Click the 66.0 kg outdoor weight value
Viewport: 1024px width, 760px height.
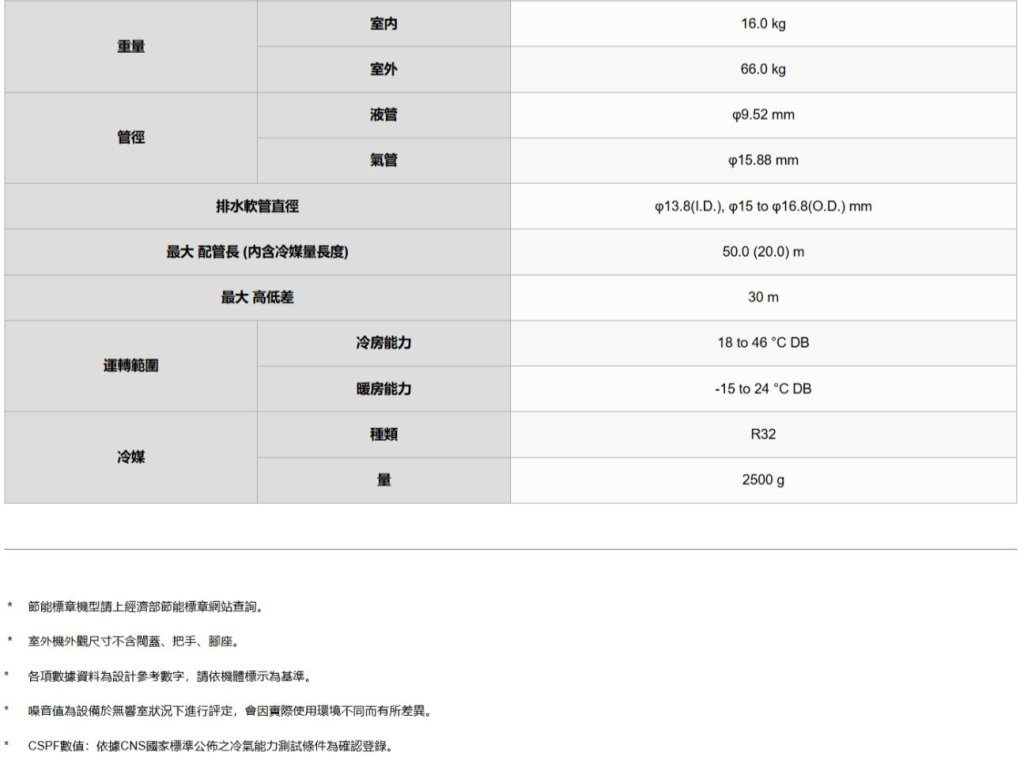point(763,70)
